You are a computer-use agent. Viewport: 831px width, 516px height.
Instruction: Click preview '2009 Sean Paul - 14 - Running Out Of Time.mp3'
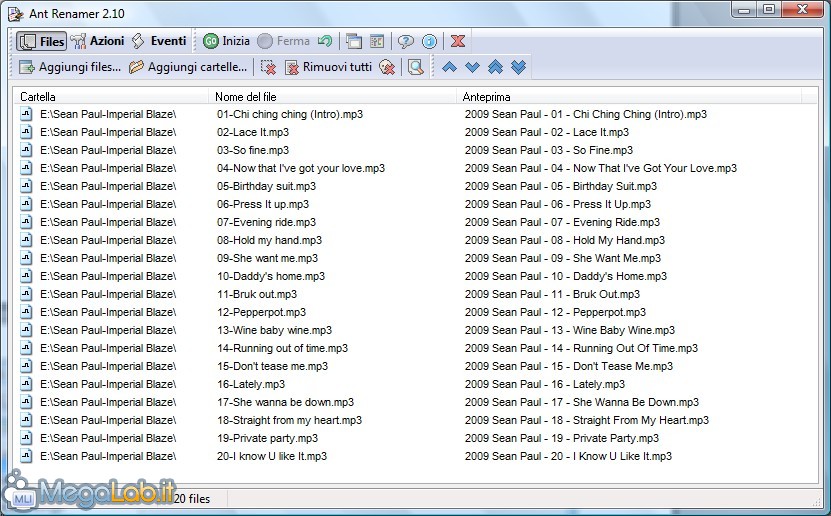(581, 349)
